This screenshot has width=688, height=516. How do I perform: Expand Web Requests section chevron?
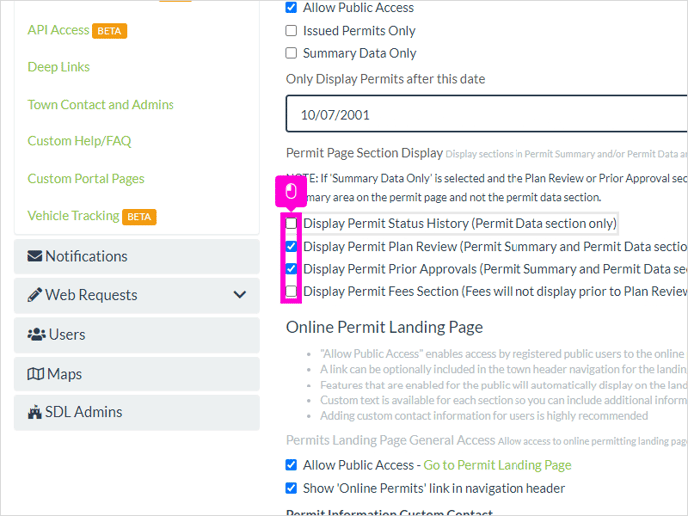click(240, 295)
